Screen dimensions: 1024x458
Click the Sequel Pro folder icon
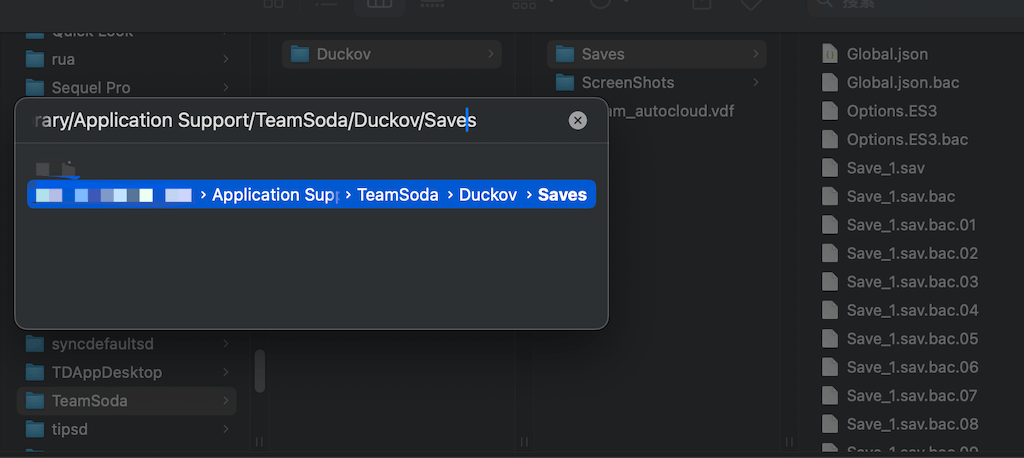point(36,87)
